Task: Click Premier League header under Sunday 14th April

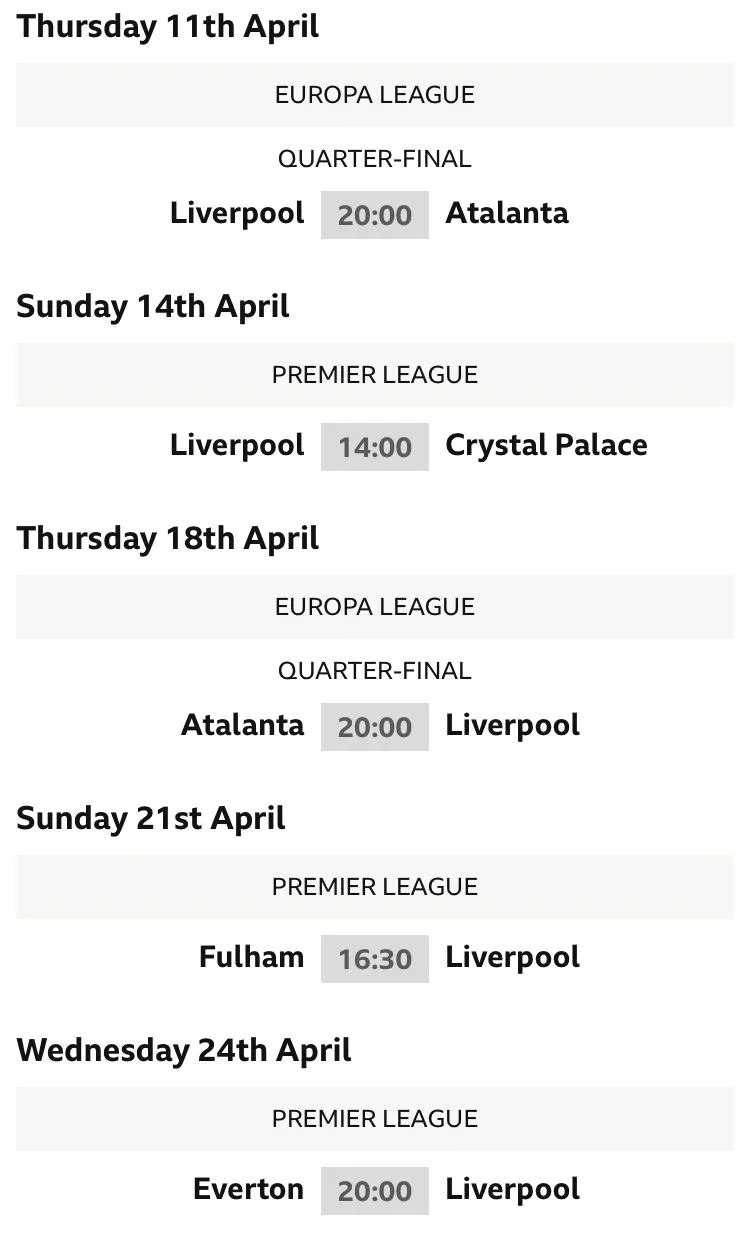Action: coord(375,375)
